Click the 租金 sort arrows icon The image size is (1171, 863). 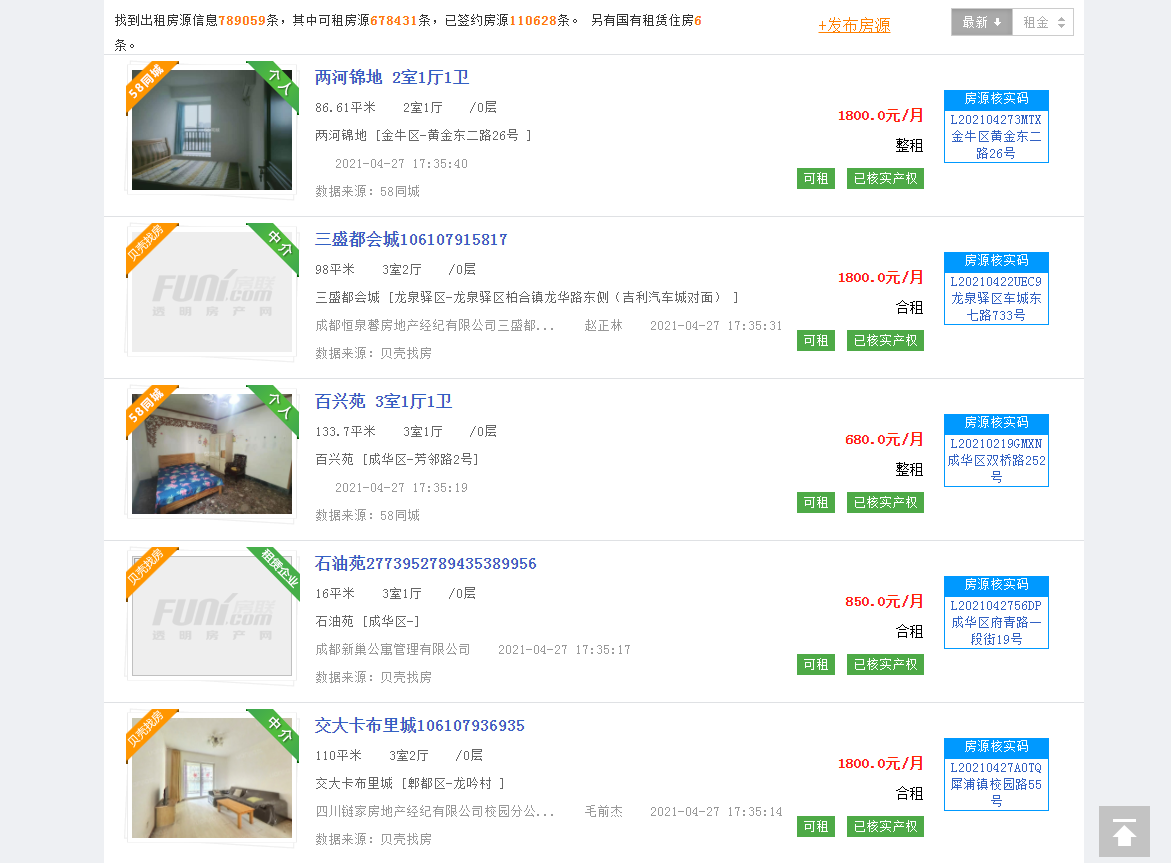tap(1061, 23)
